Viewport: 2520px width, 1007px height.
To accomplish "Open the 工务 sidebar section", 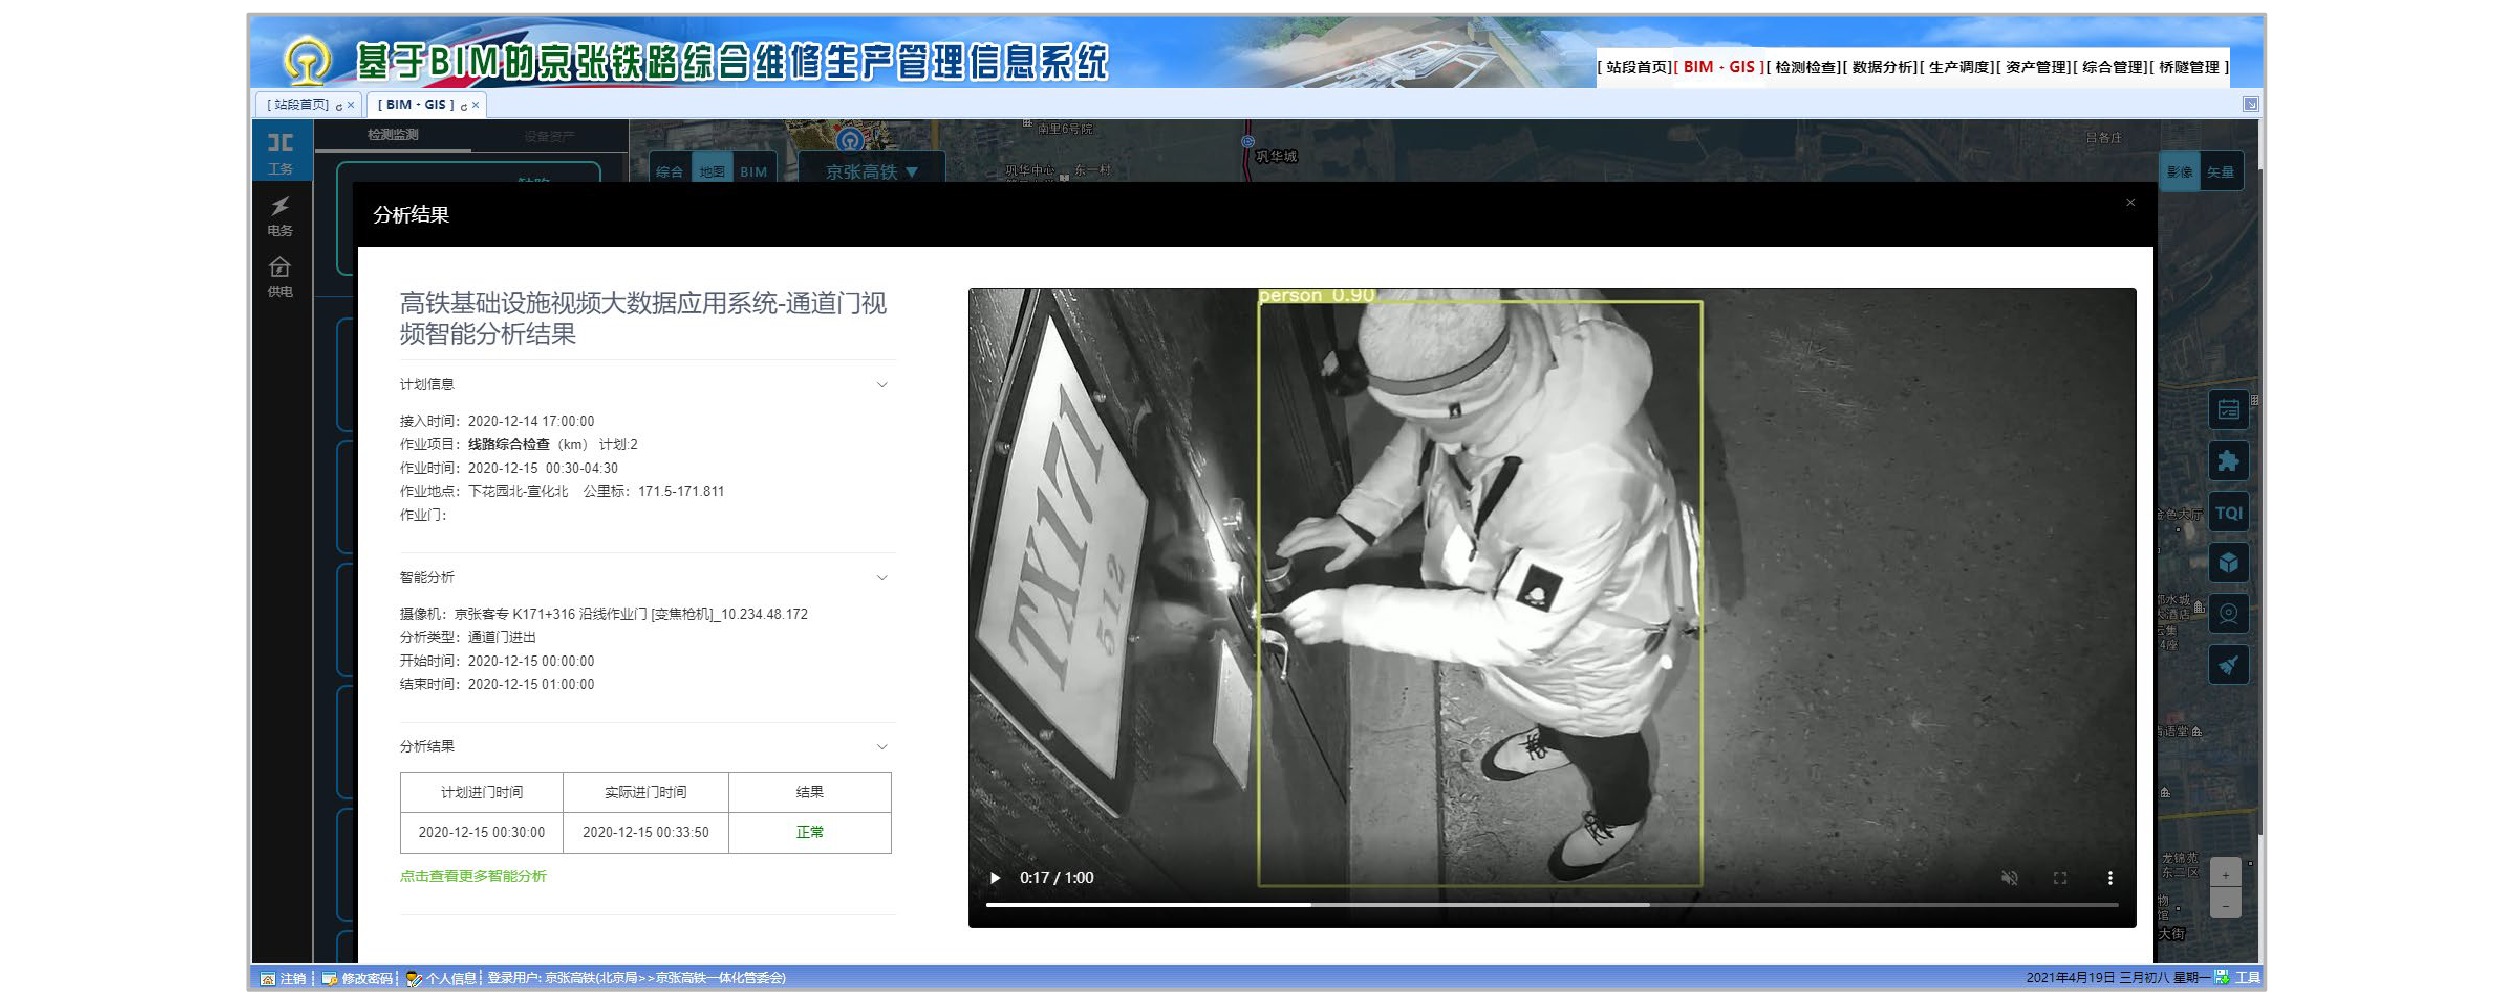I will pos(281,152).
